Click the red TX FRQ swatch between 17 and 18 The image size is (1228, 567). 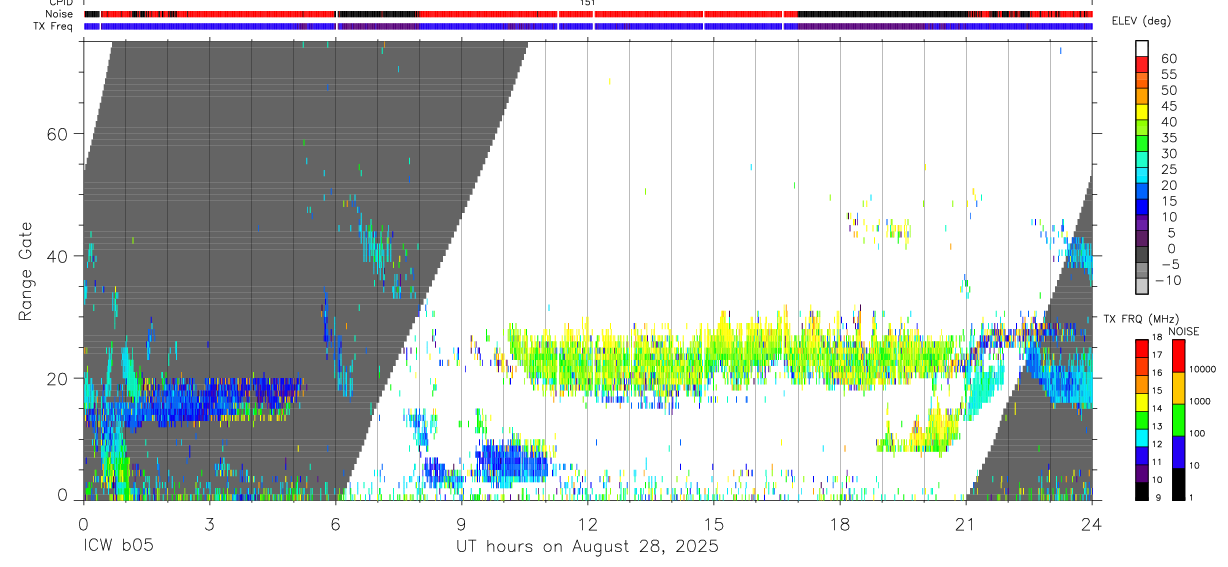point(1141,347)
